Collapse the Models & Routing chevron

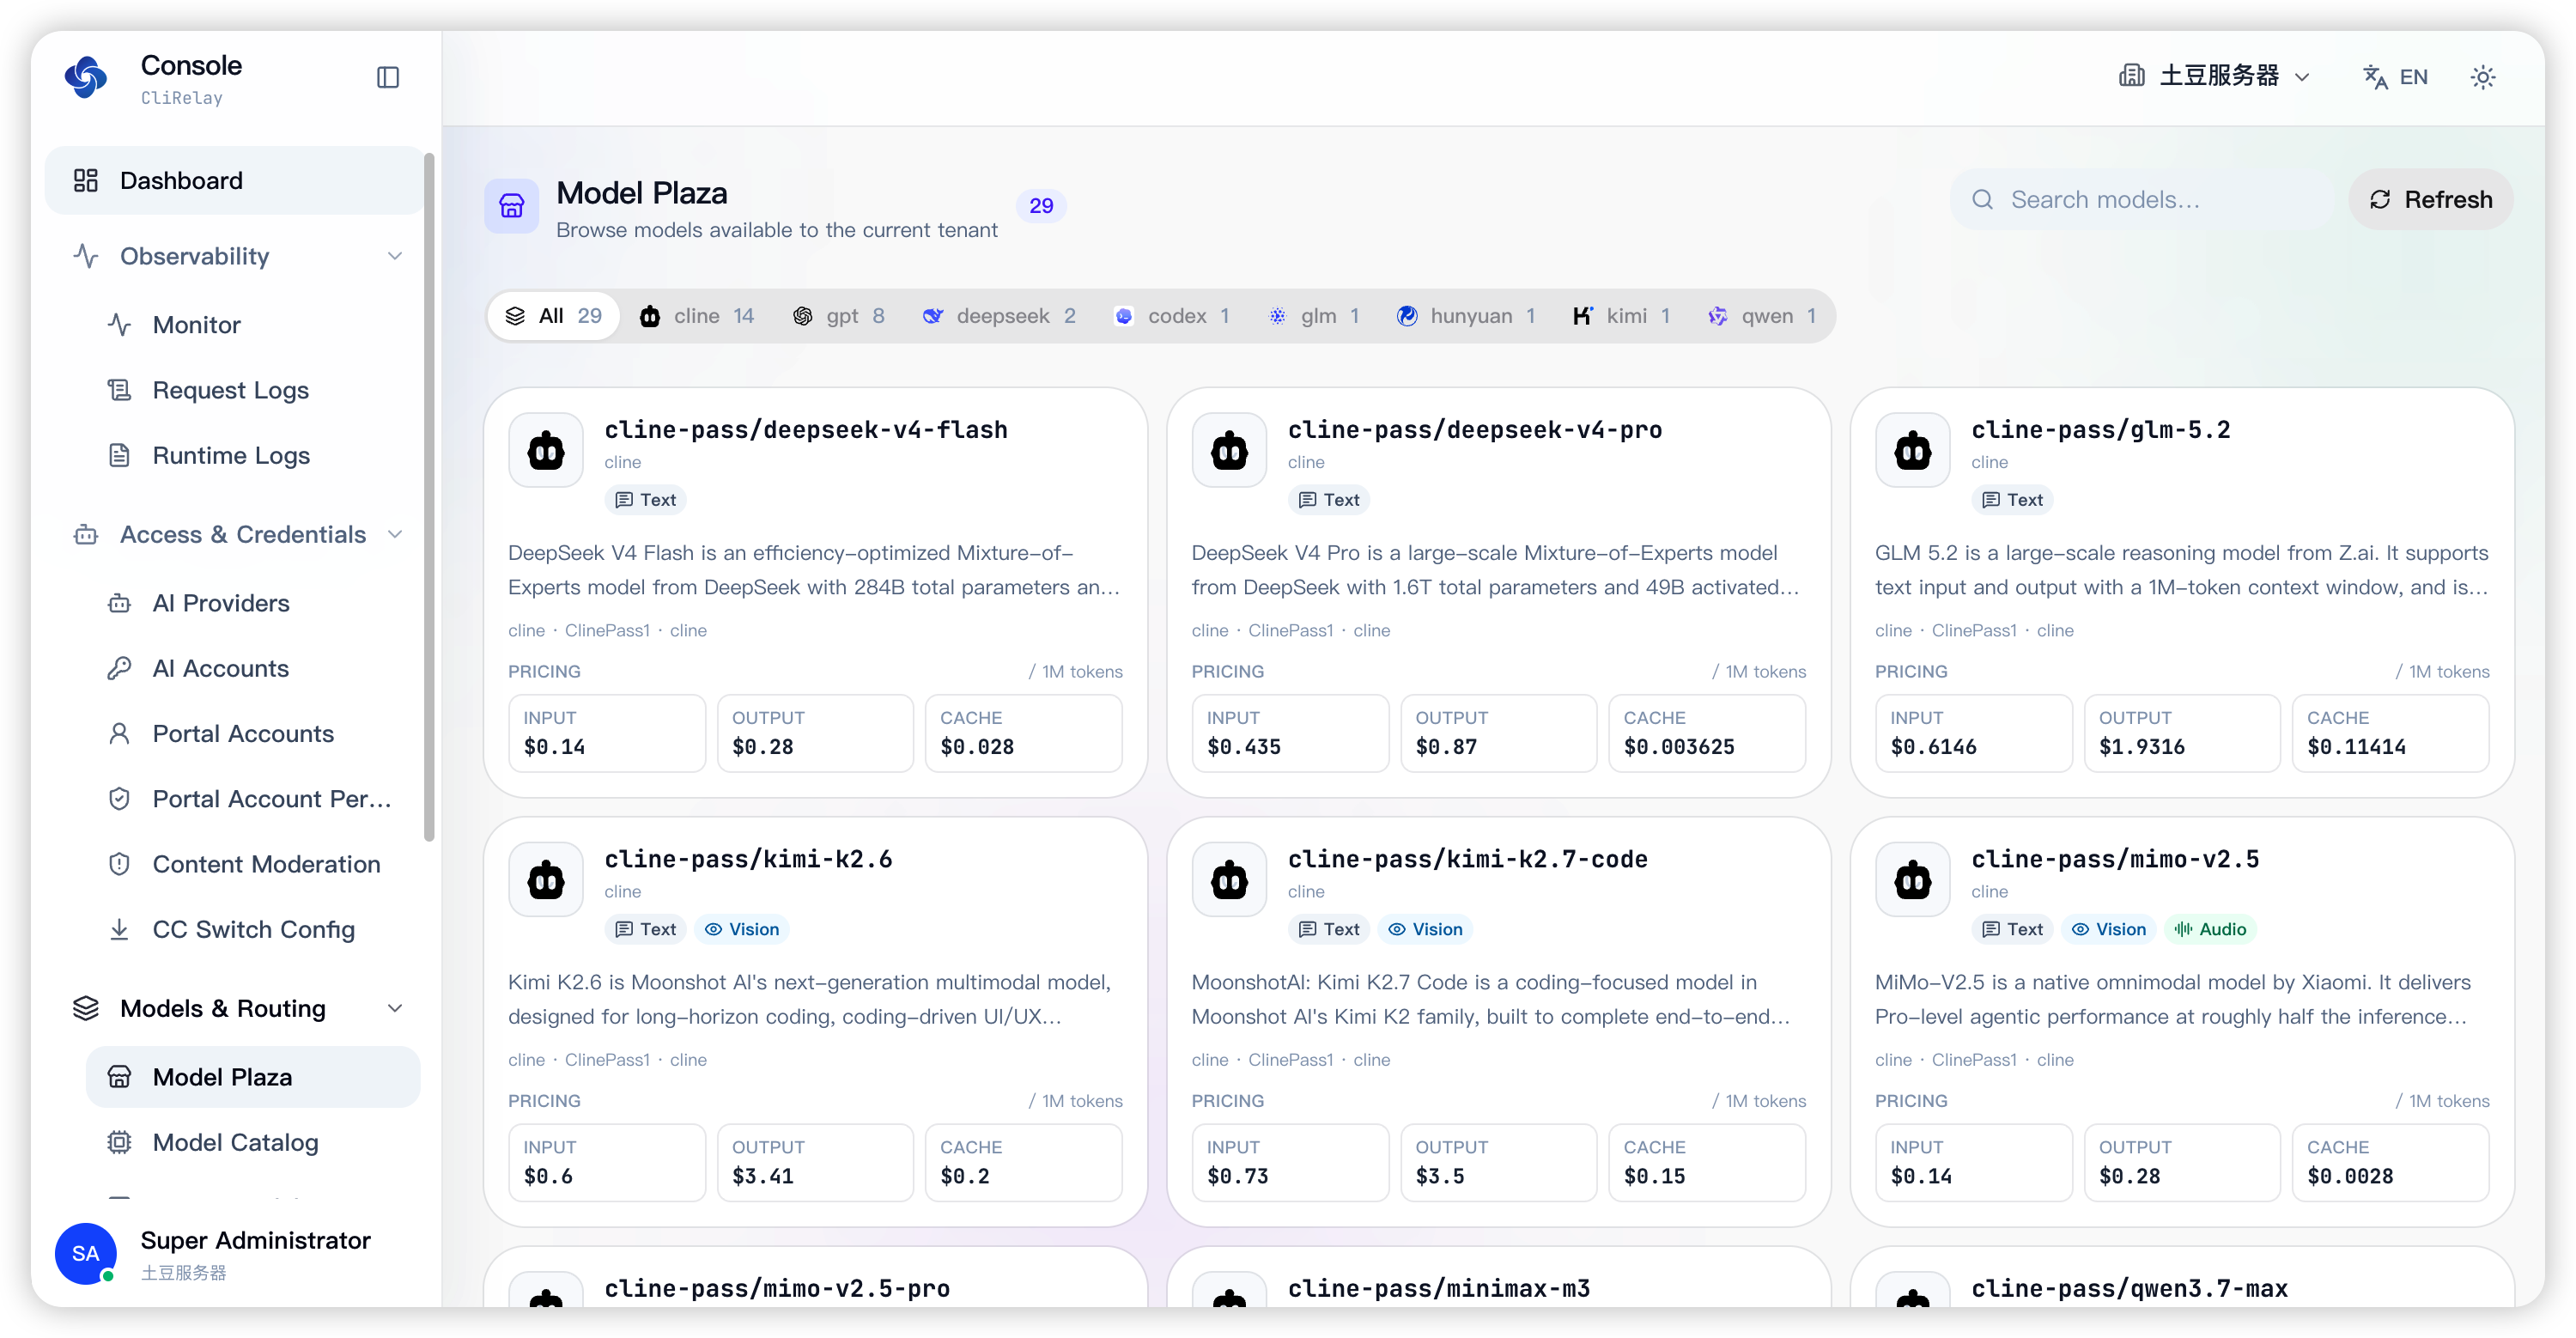tap(395, 1008)
